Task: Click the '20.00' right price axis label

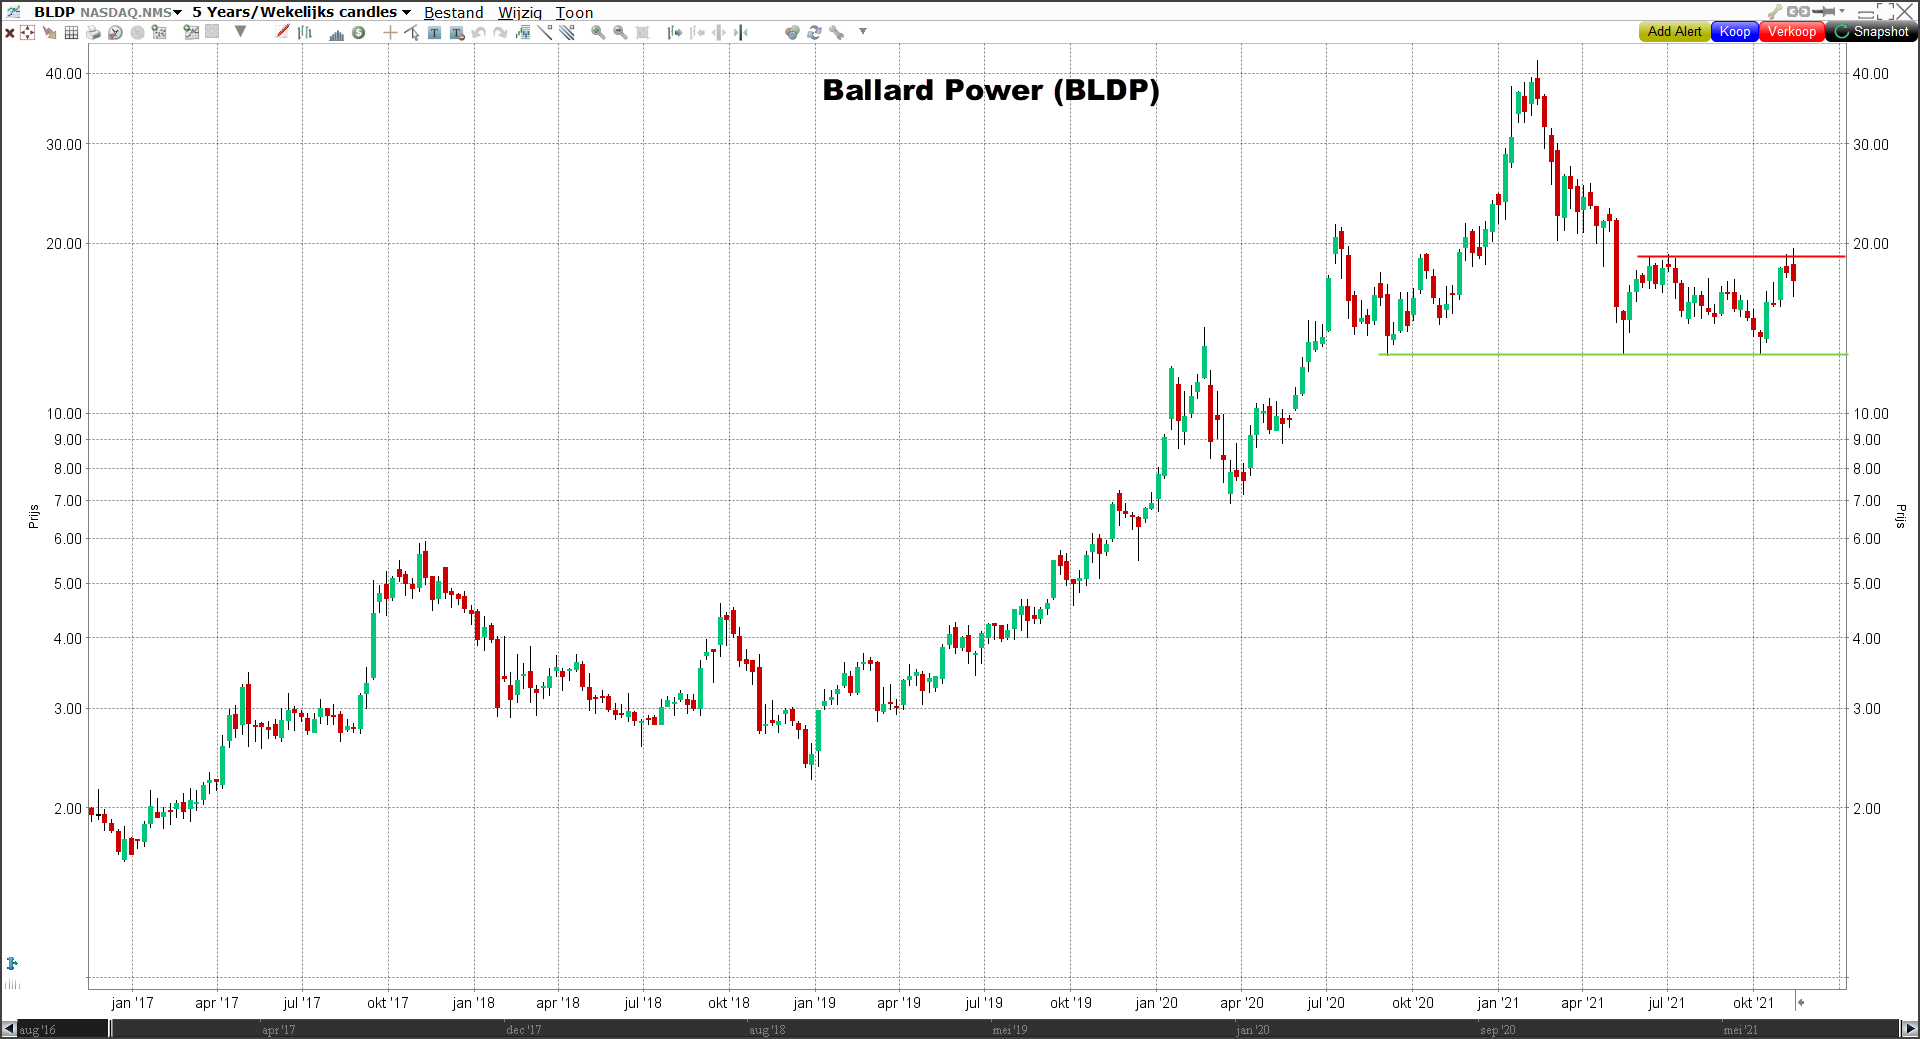Action: coord(1871,243)
